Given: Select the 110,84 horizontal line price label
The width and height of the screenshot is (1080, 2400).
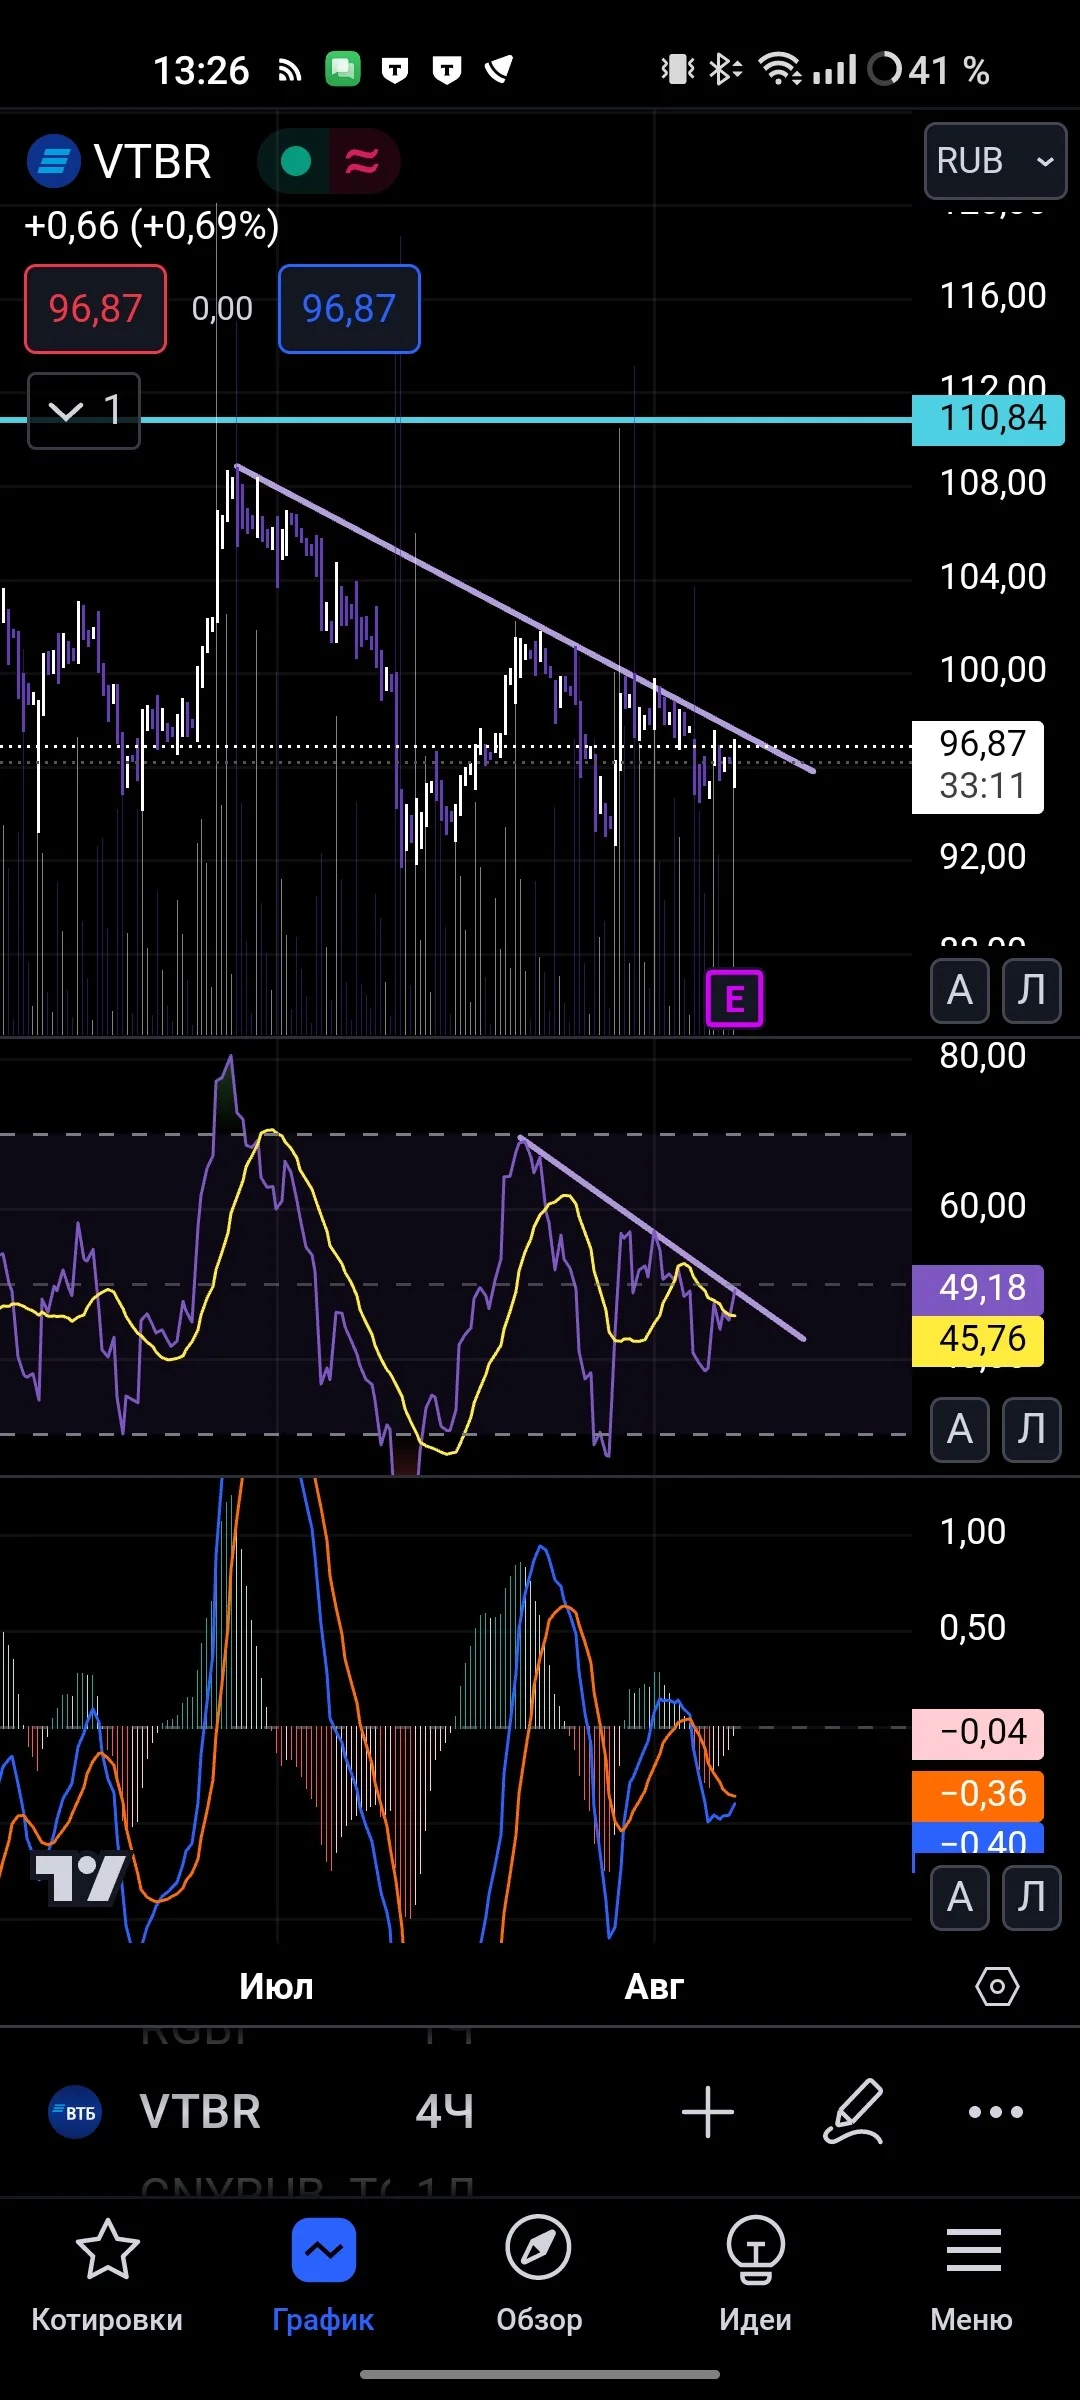Looking at the screenshot, I should 988,419.
